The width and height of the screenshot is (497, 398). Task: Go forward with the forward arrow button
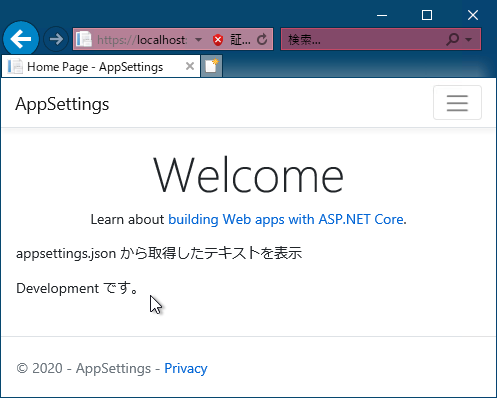(56, 39)
